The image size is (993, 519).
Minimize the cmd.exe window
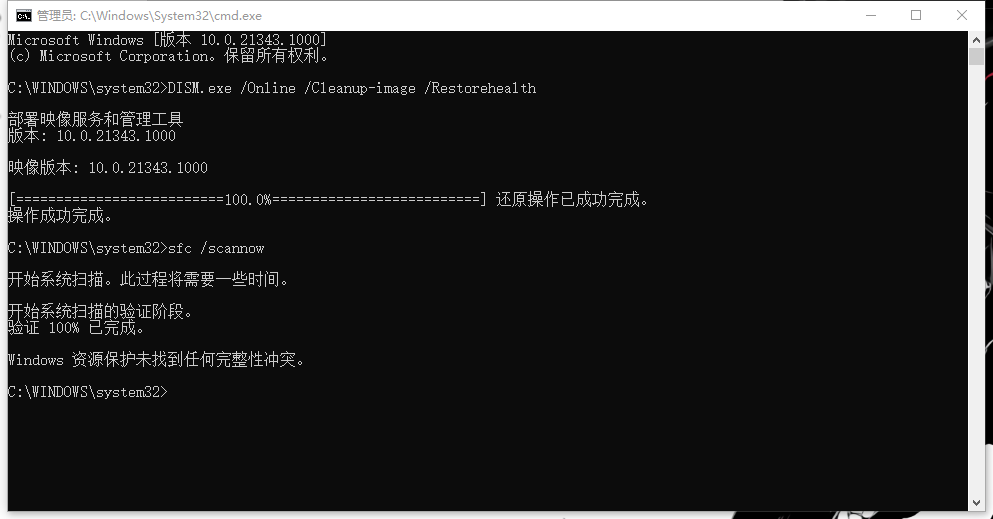[x=871, y=15]
